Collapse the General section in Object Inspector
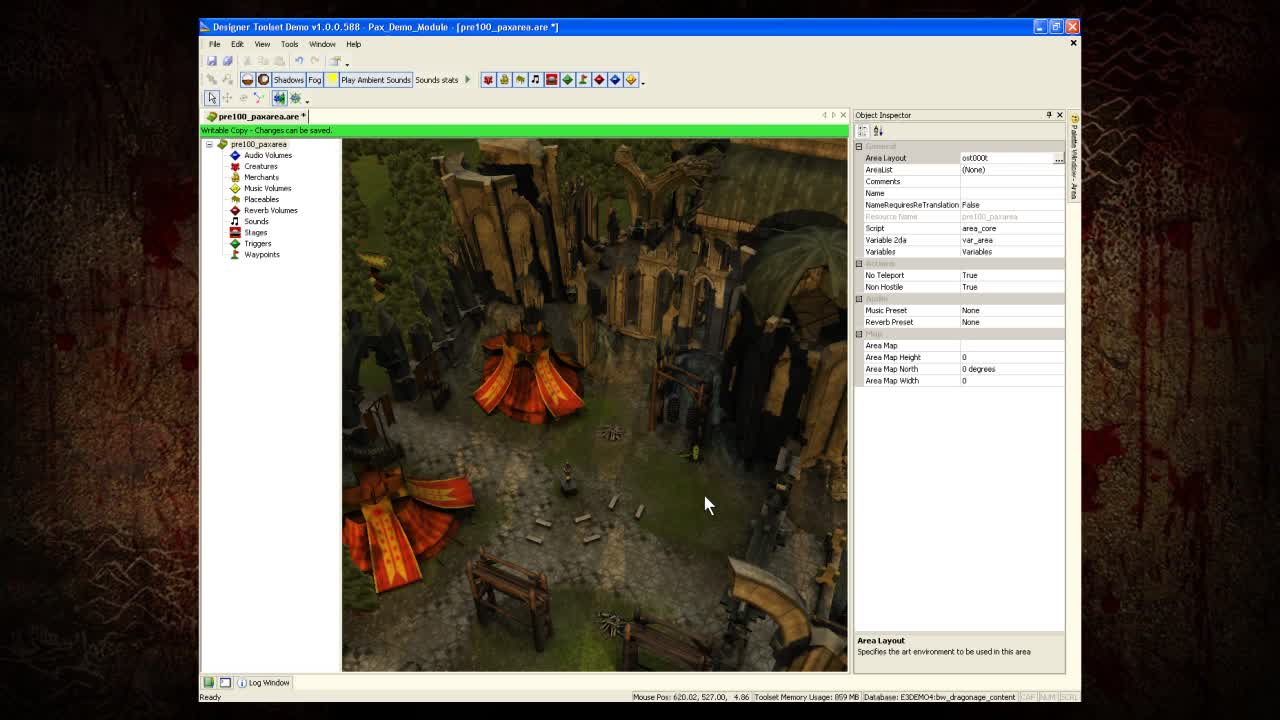1280x720 pixels. [859, 146]
